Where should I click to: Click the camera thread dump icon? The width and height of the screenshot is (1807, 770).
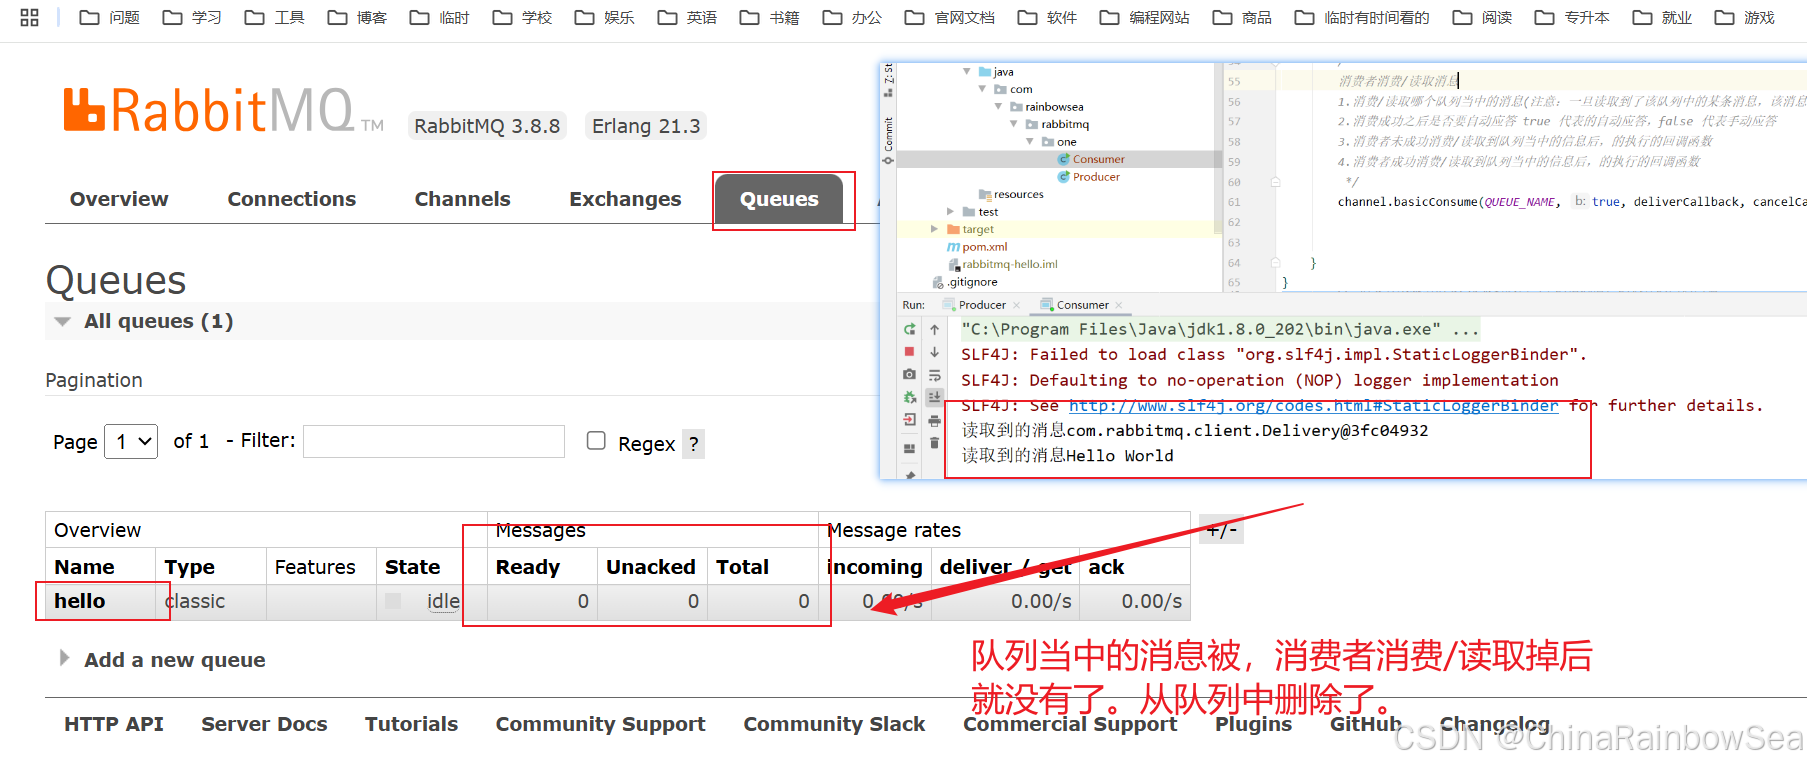point(909,374)
